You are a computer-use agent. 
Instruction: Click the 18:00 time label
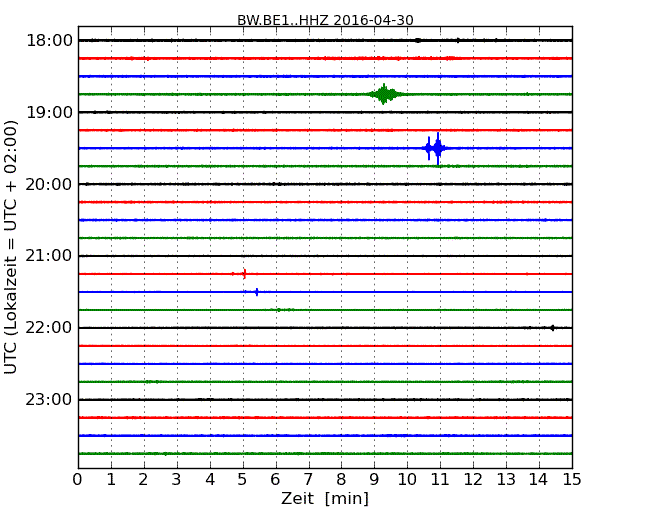coord(49,41)
